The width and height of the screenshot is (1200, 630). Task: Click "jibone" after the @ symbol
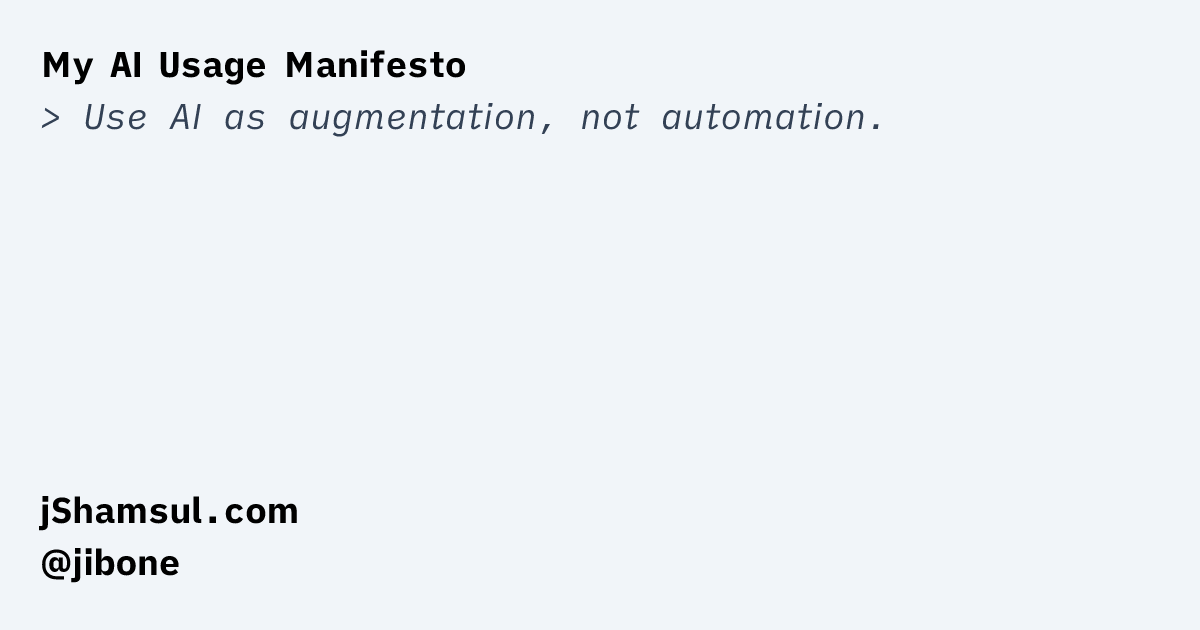pyautogui.click(x=124, y=563)
